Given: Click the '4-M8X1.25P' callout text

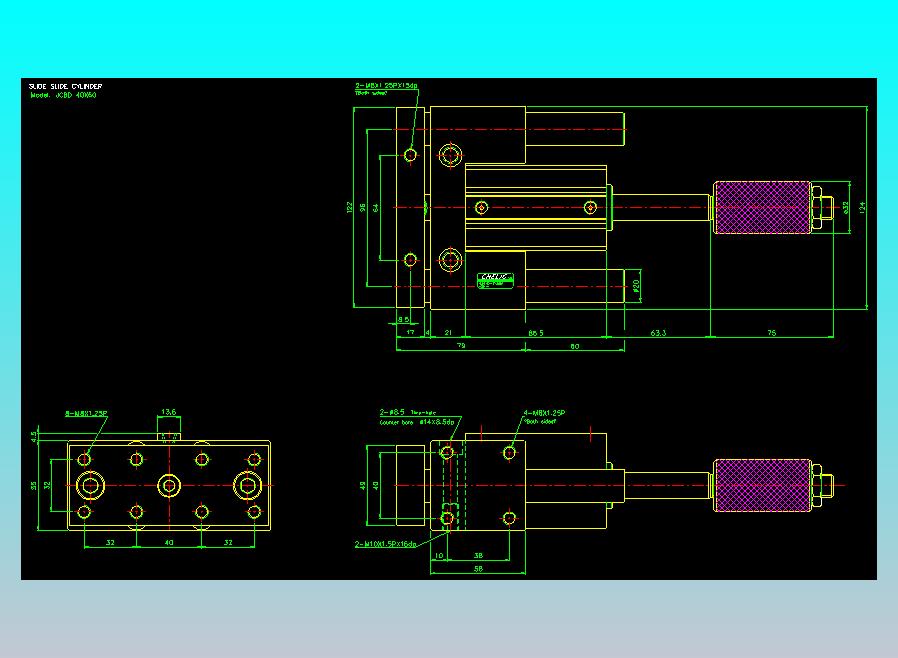Looking at the screenshot, I should pos(544,413).
